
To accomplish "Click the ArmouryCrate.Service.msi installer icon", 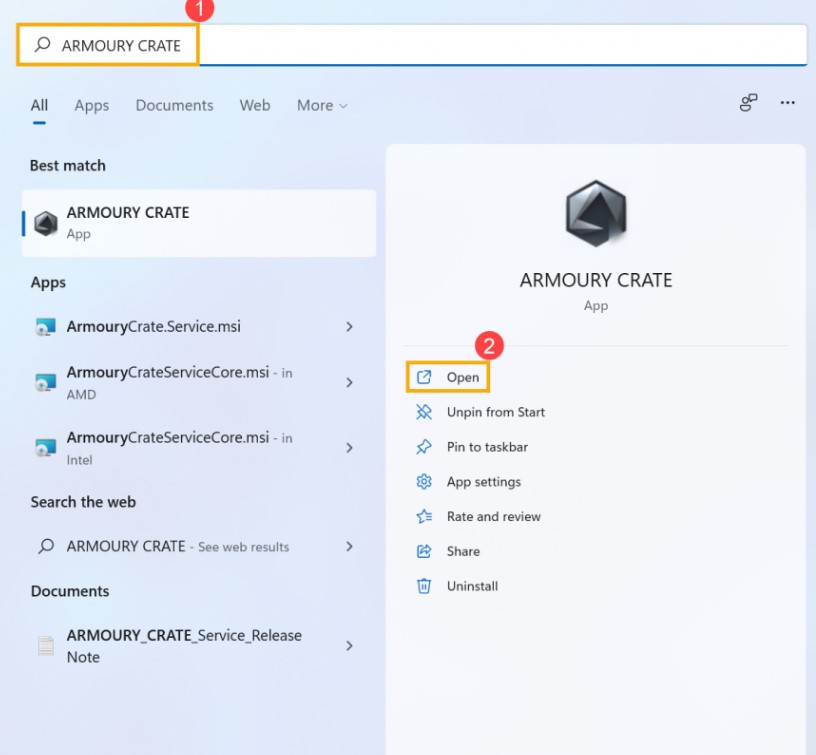I will click(45, 327).
